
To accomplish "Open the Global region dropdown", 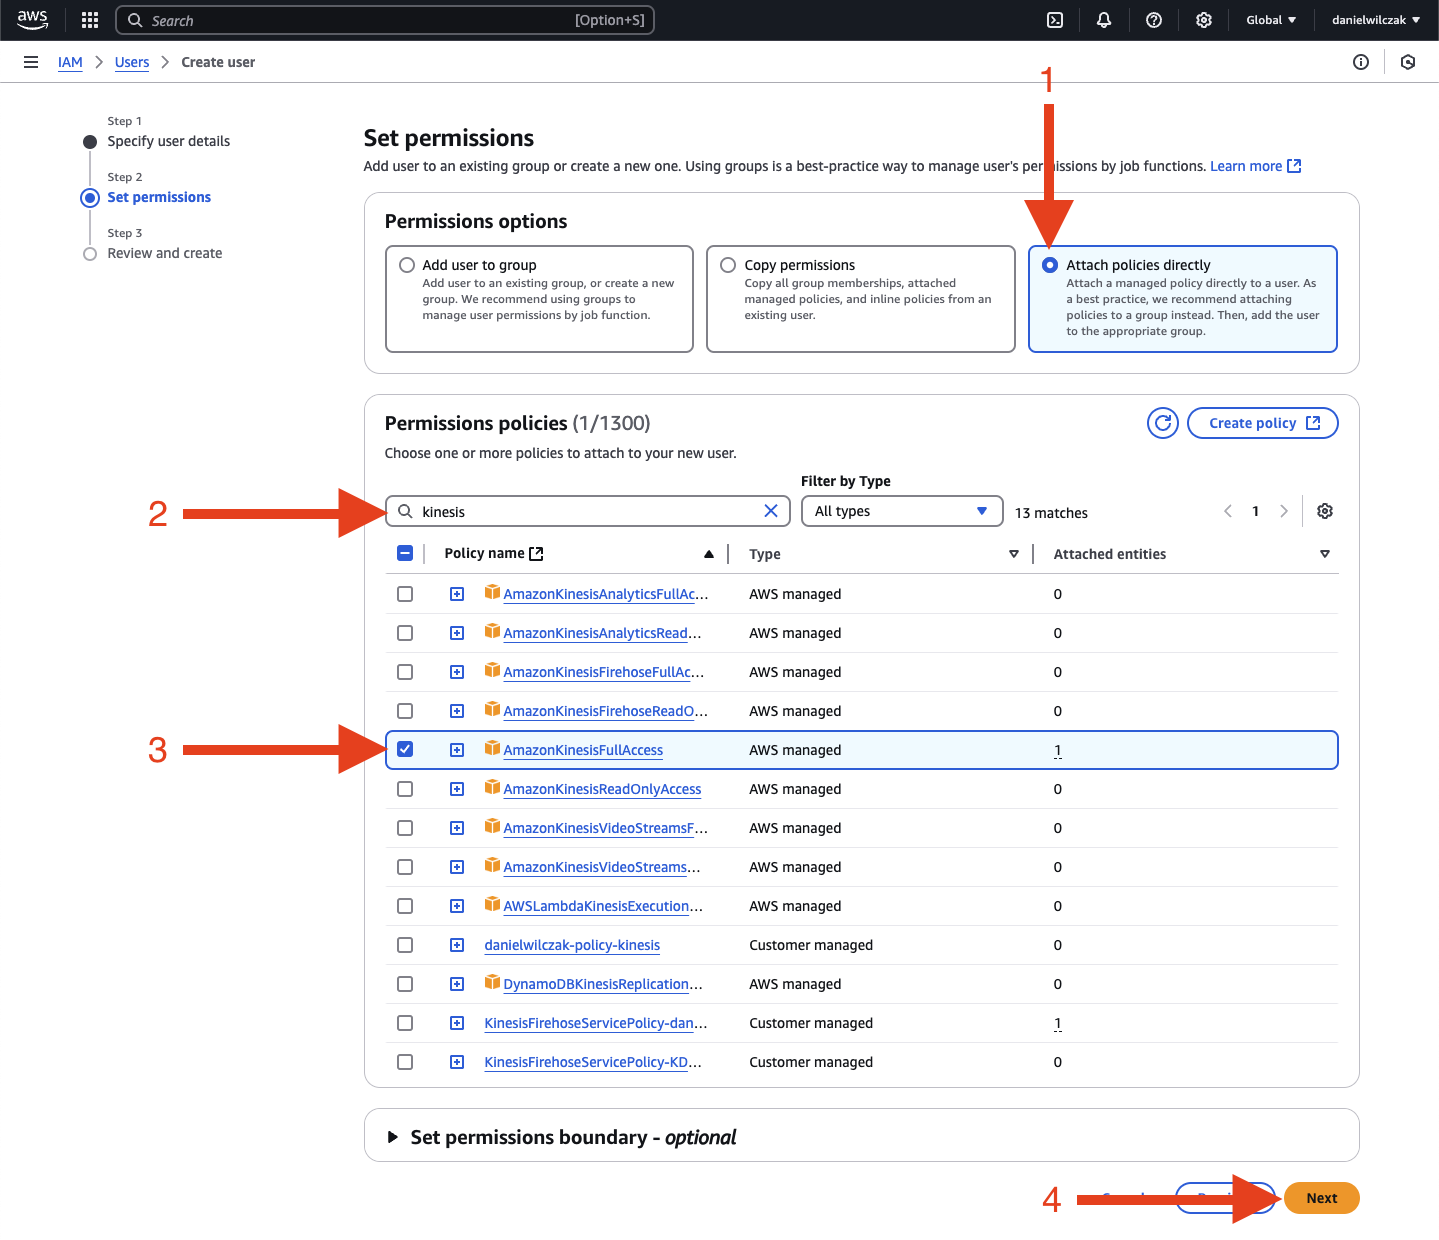I will coord(1271,20).
